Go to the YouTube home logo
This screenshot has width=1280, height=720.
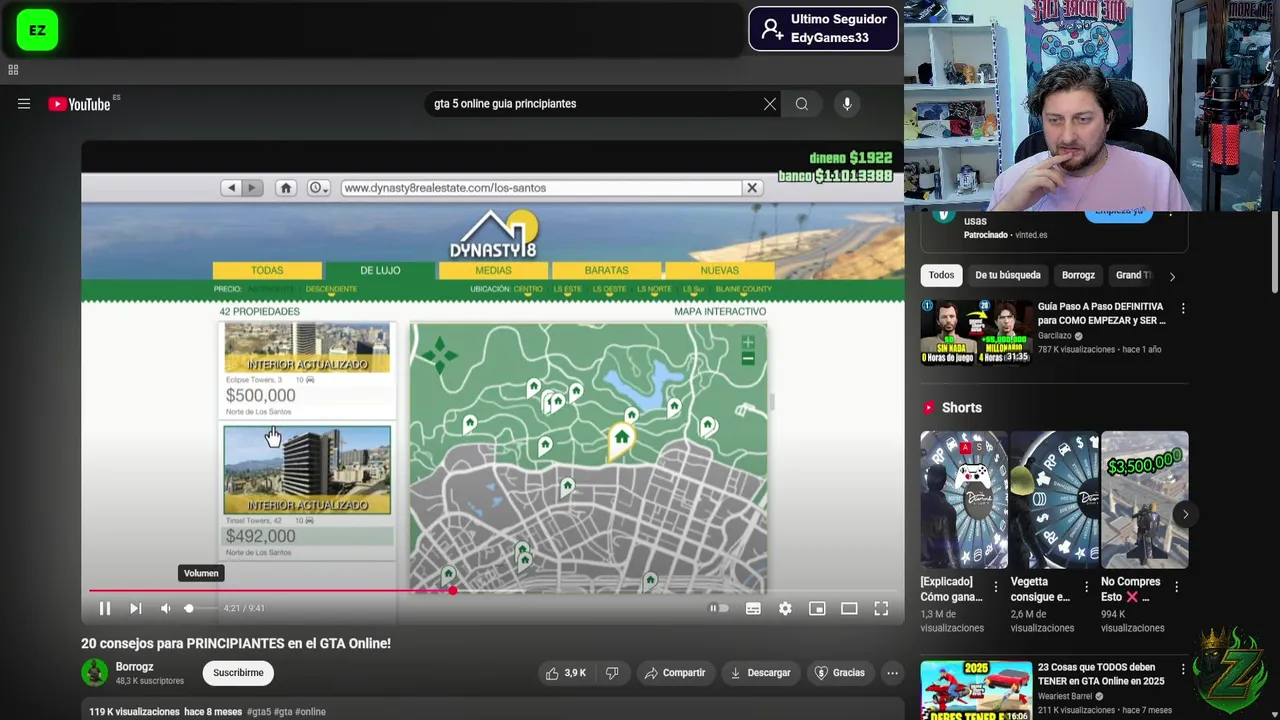pyautogui.click(x=79, y=104)
